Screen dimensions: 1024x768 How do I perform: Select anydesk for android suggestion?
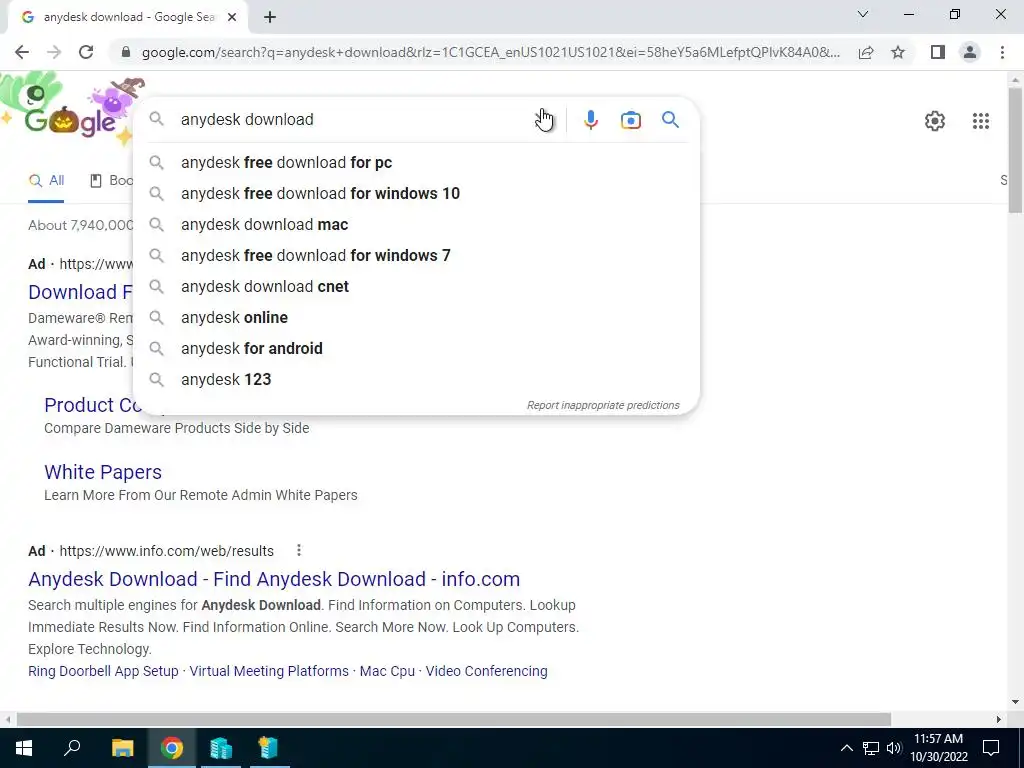click(x=416, y=349)
